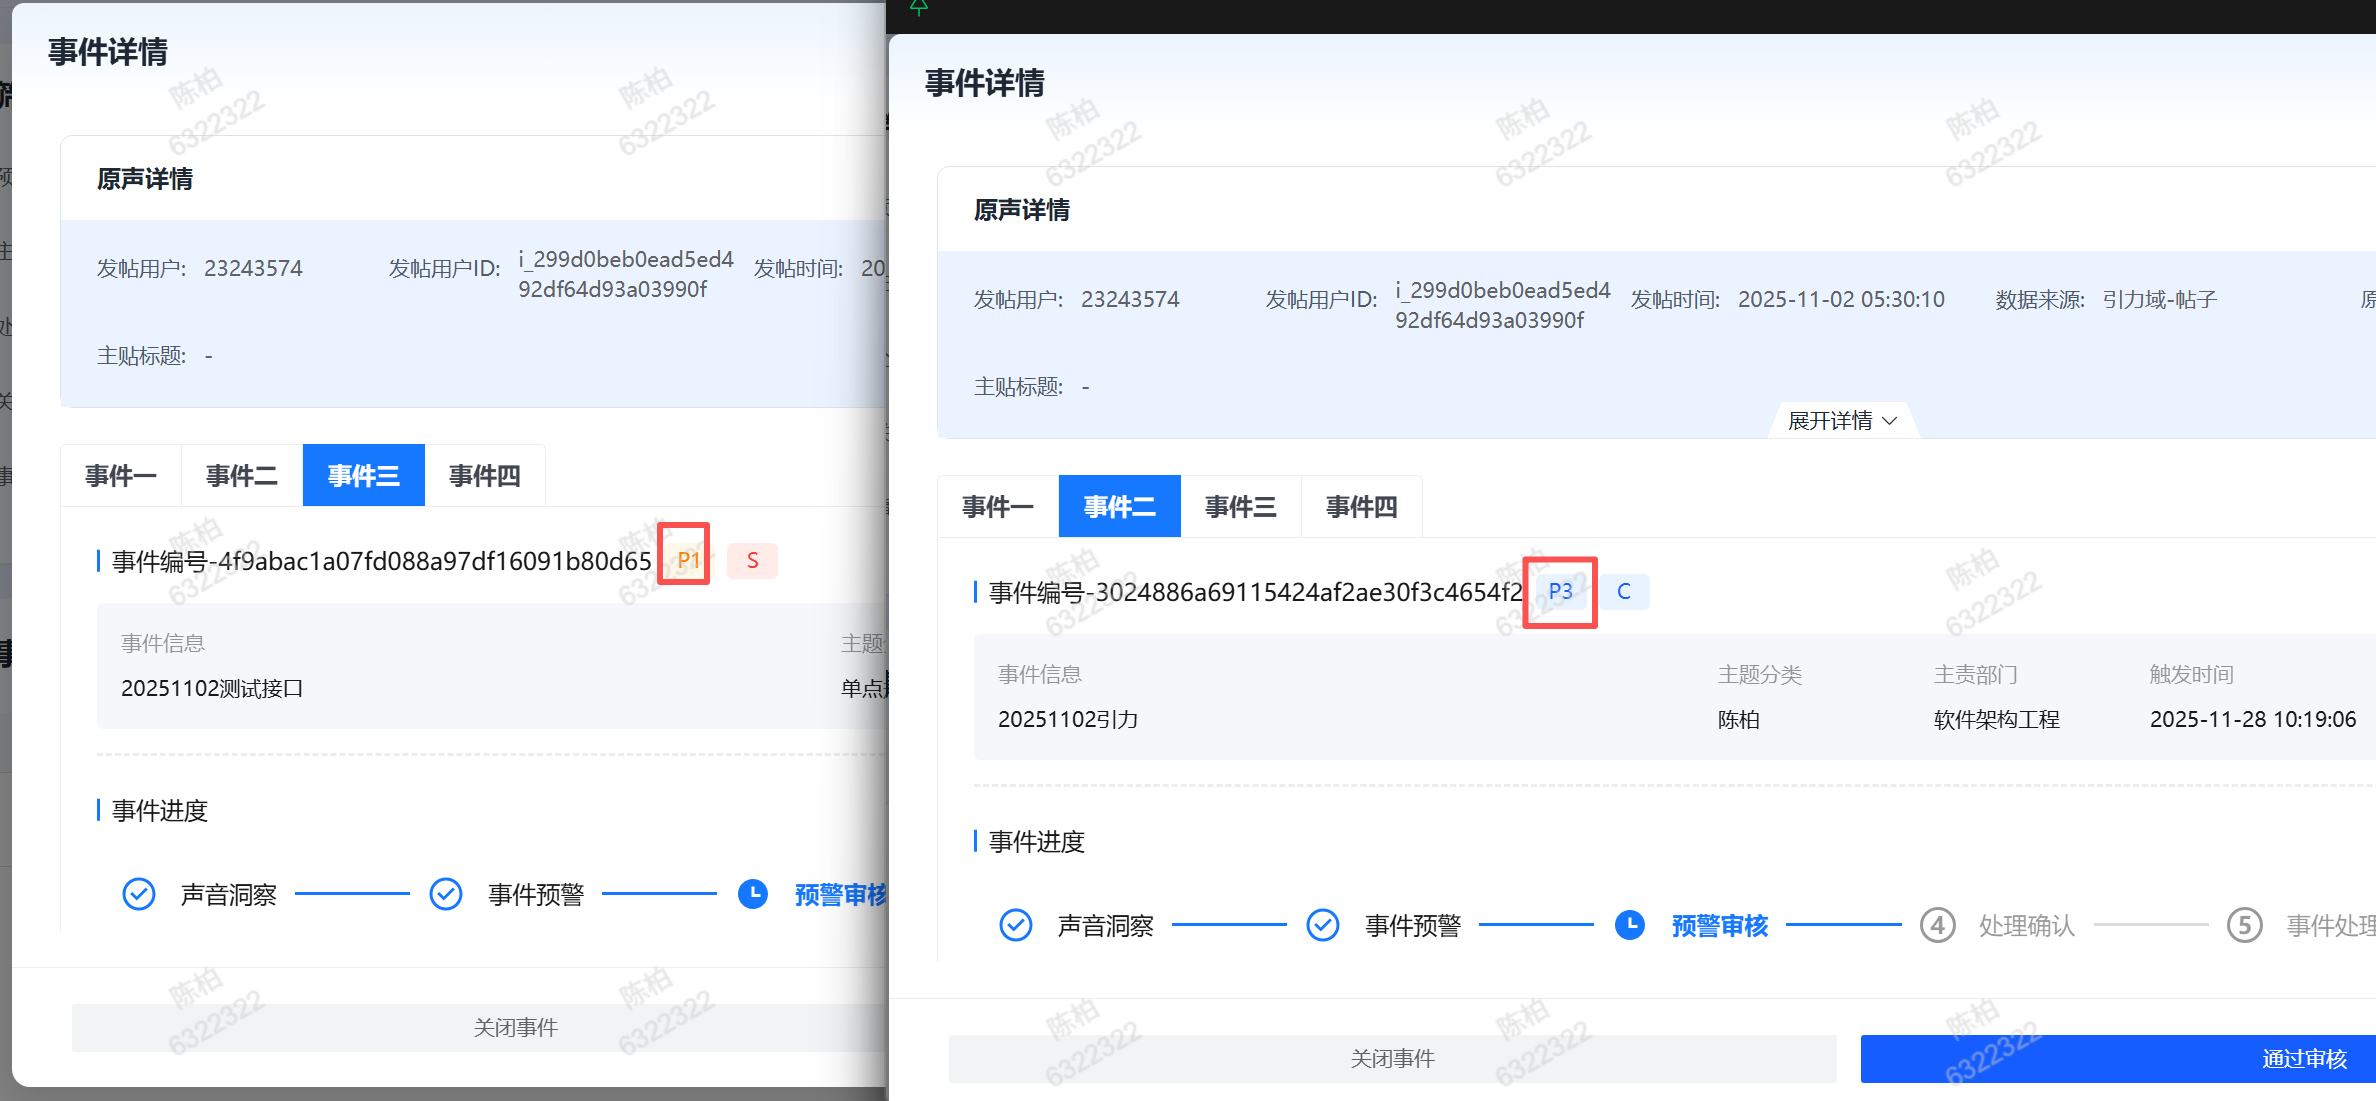Open 事件四 tab in right panel
Viewport: 2376px width, 1101px height.
click(1361, 507)
